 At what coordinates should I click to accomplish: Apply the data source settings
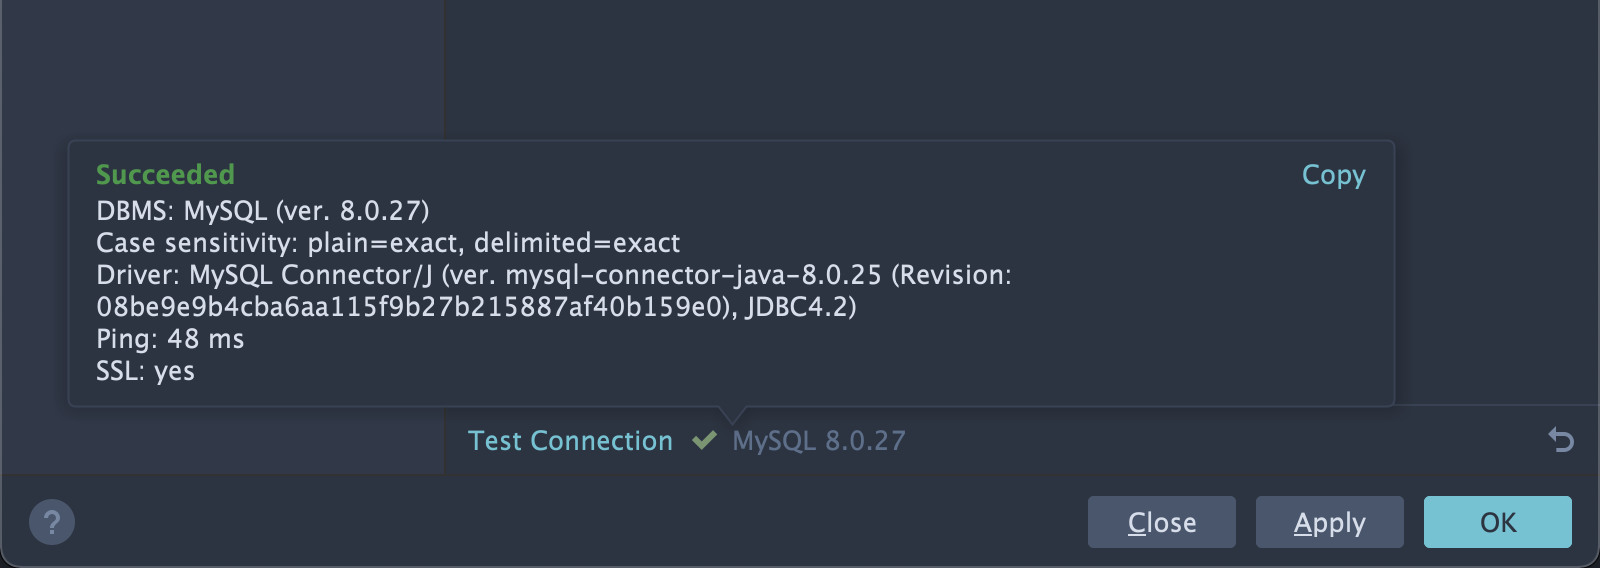pyautogui.click(x=1330, y=522)
